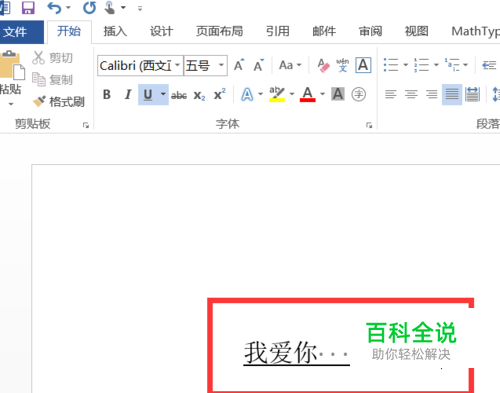
Task: Customize the Quick Access Toolbar
Action: pyautogui.click(x=140, y=8)
